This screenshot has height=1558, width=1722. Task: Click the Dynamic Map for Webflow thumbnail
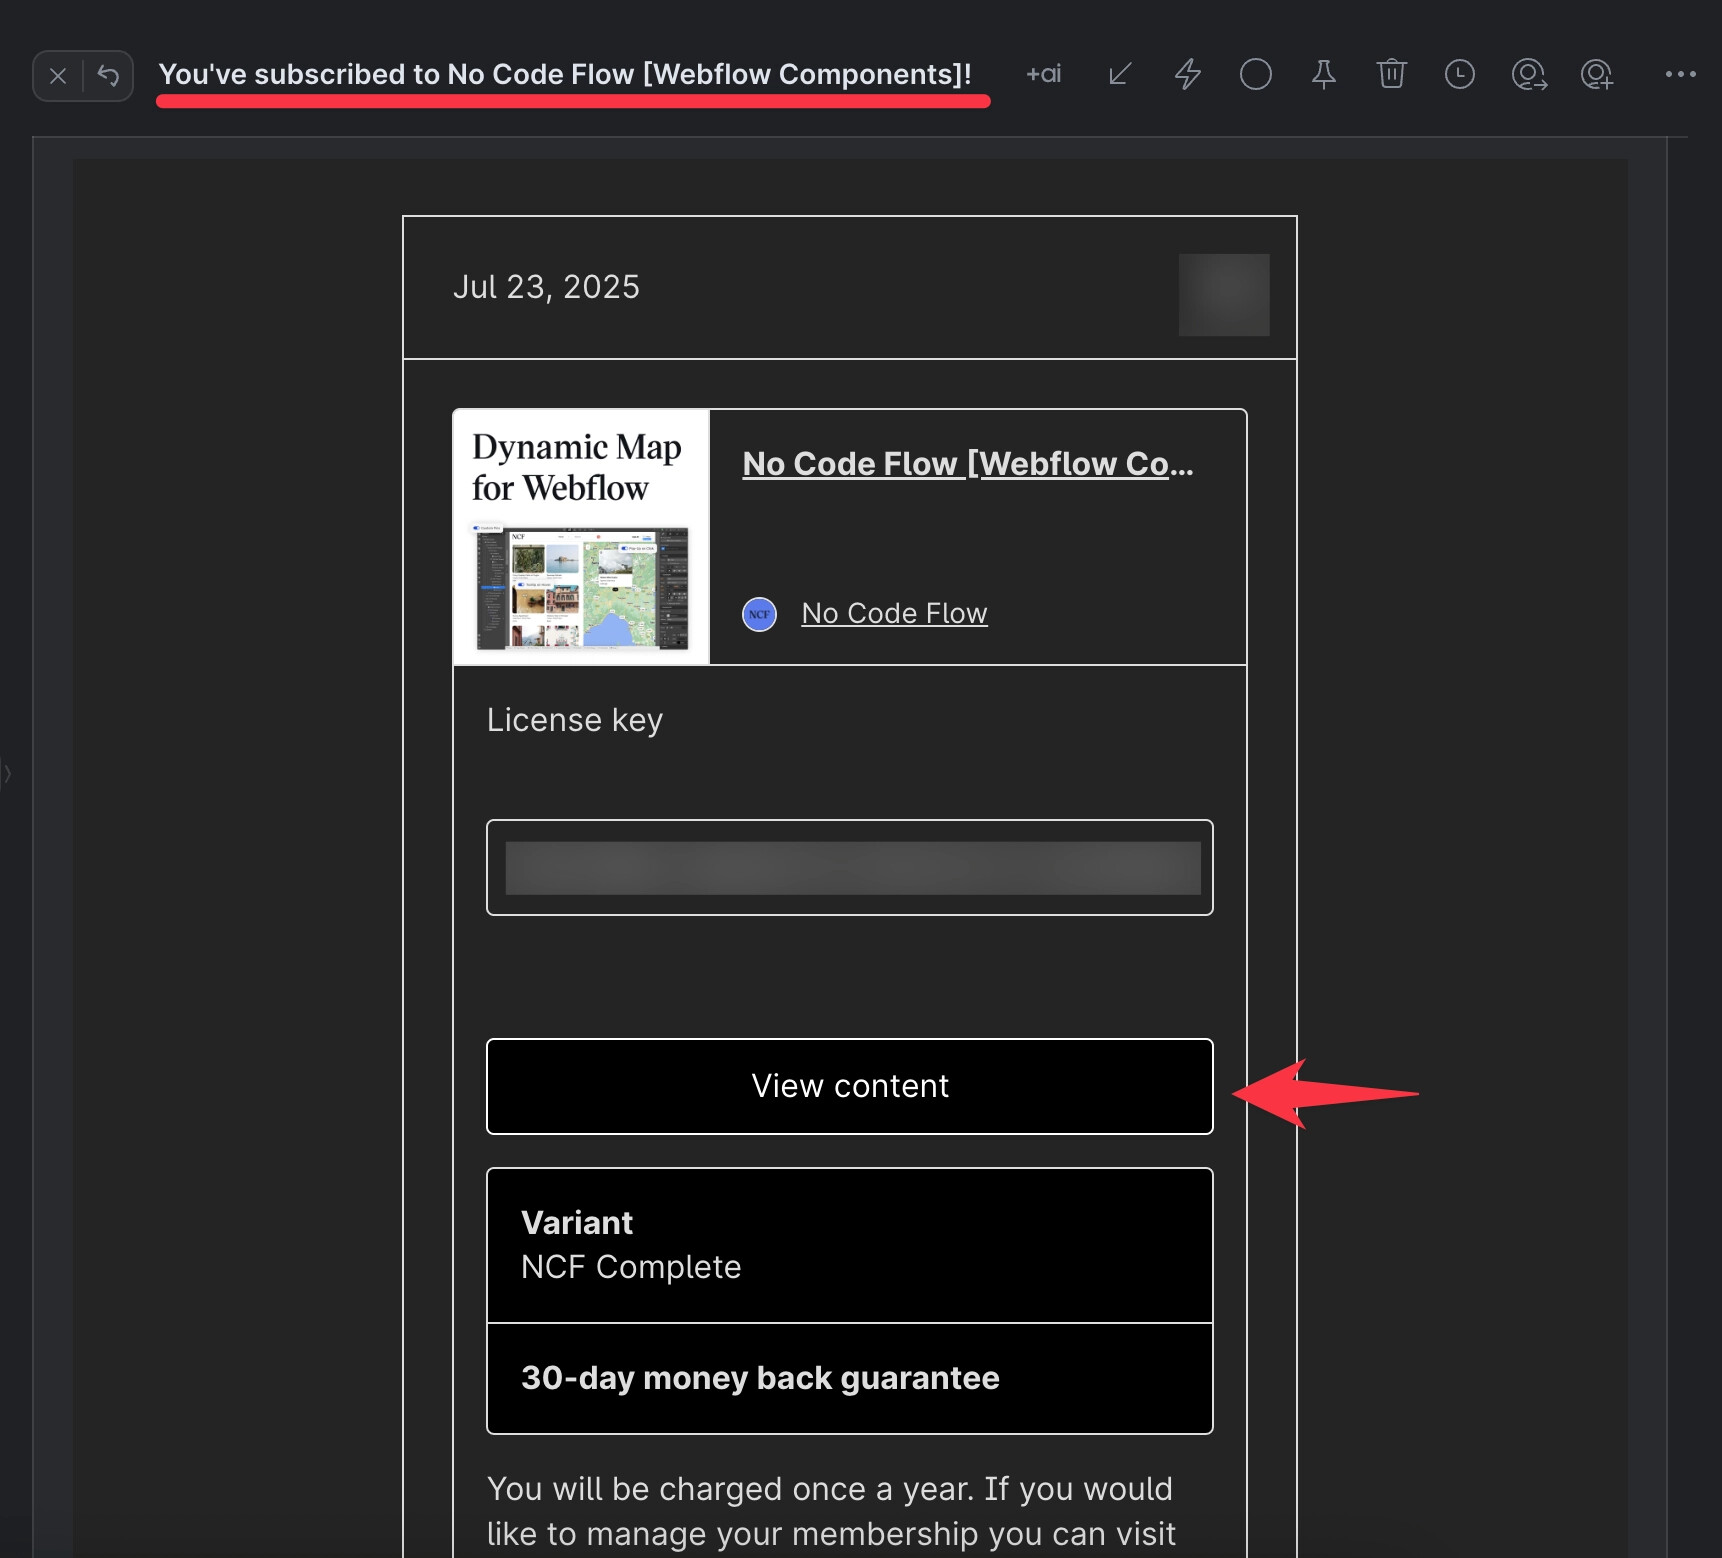tap(582, 537)
